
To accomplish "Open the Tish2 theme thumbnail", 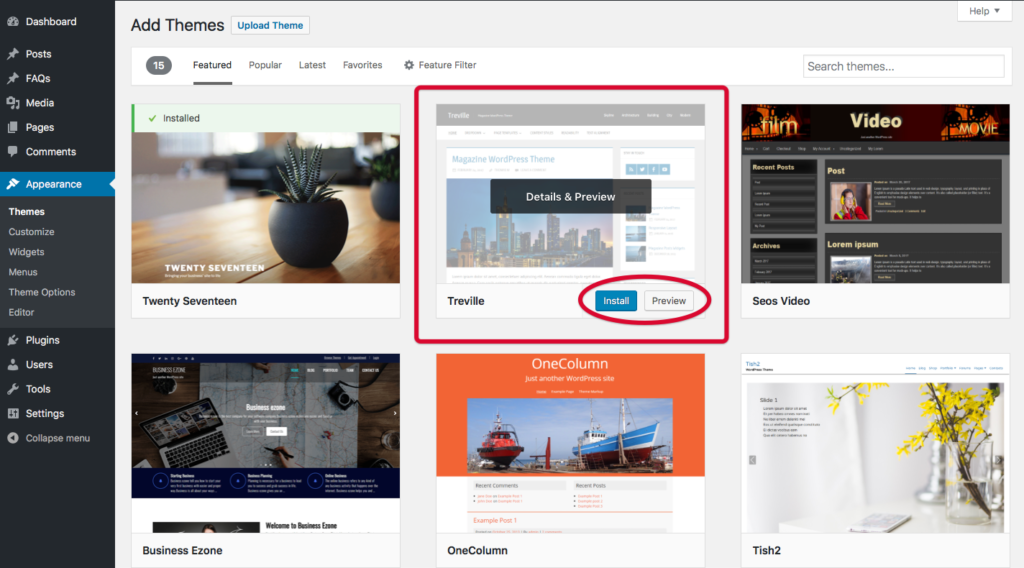I will [x=875, y=443].
